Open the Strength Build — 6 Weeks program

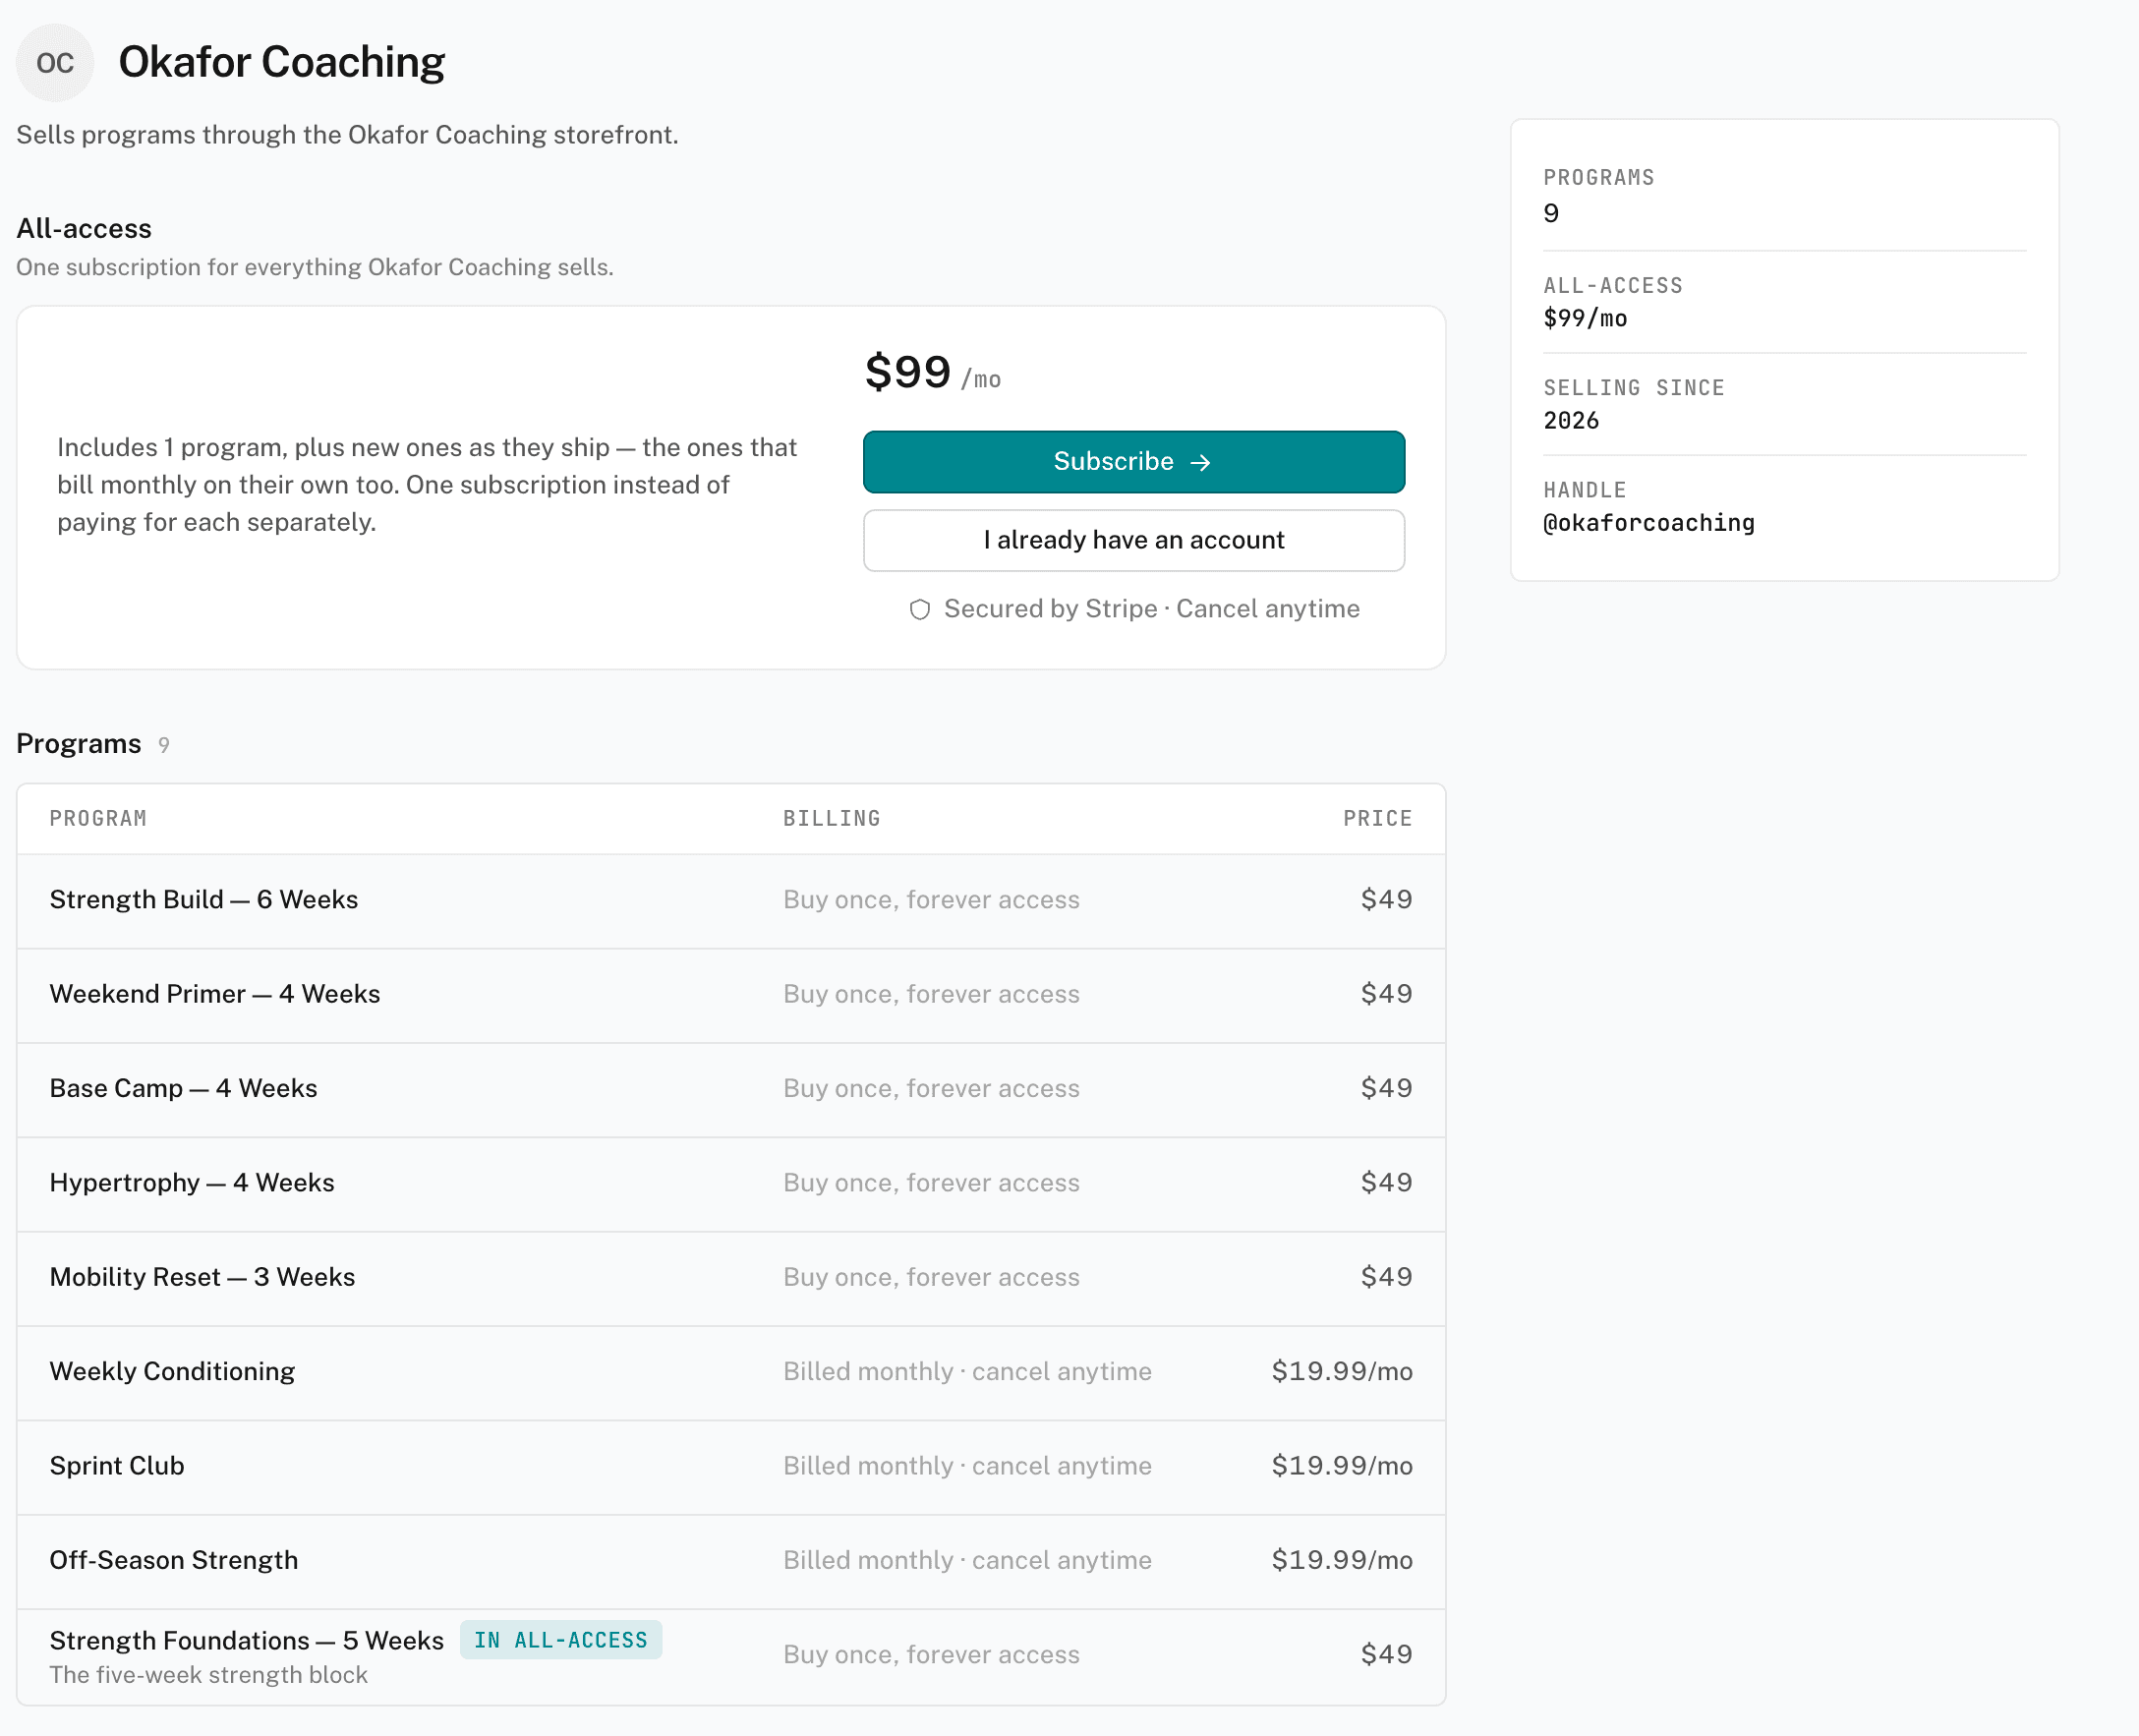click(x=730, y=899)
